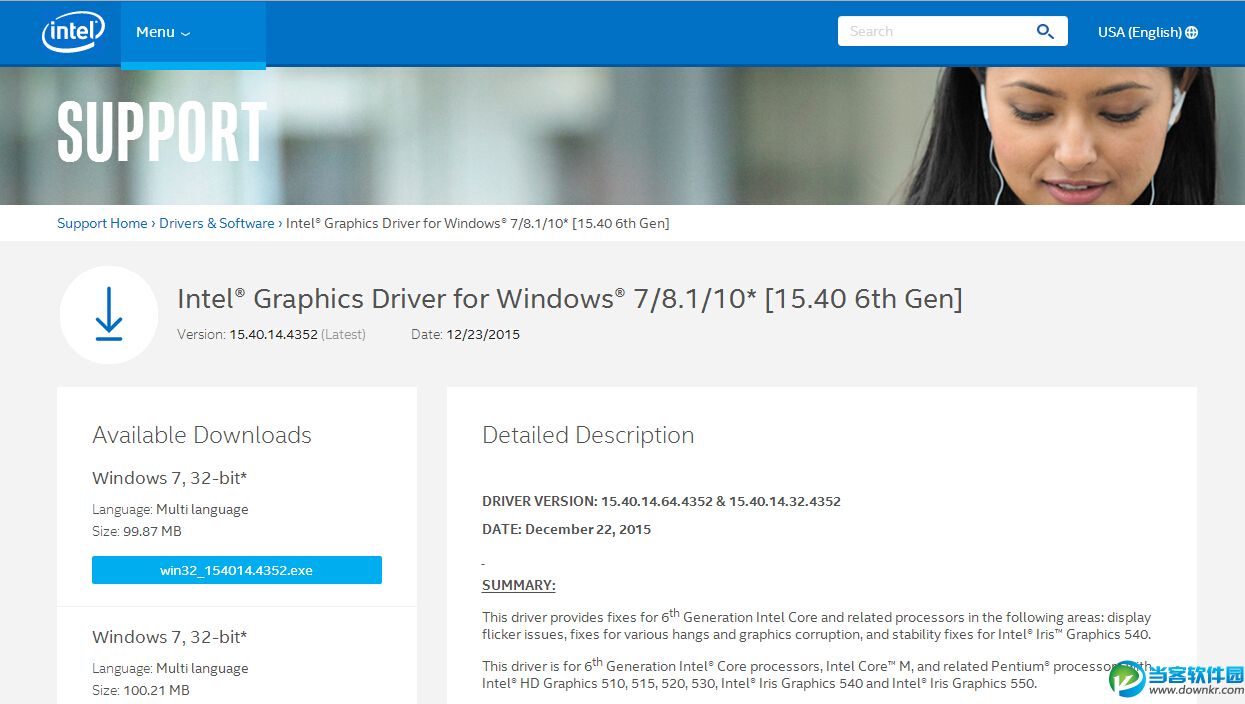
Task: Select the DATE: December 22, 2015 text
Action: 566,529
